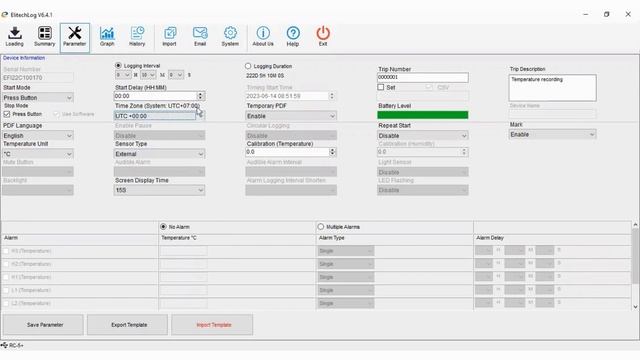Toggle the Set checkbox under Trip Number
The height and width of the screenshot is (360, 640).
381,87
